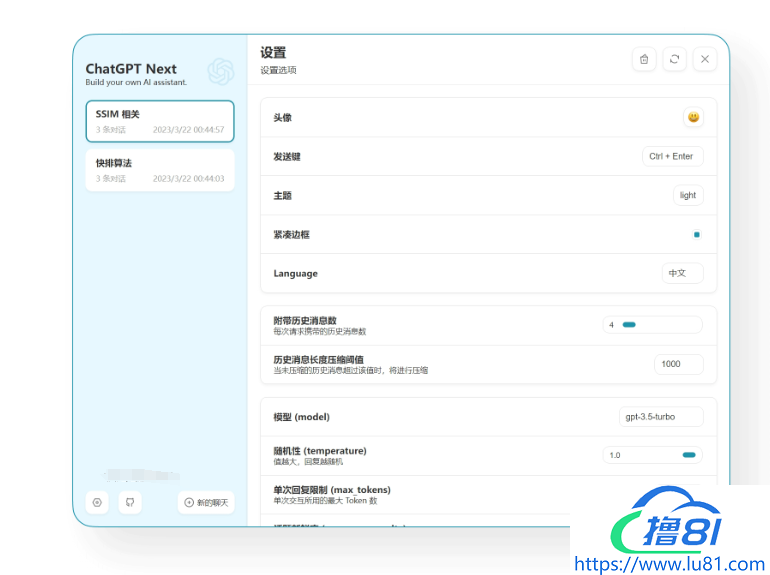770x575 pixels.
Task: Expand the gpt-3.5-turbo model dropdown
Action: coord(660,416)
